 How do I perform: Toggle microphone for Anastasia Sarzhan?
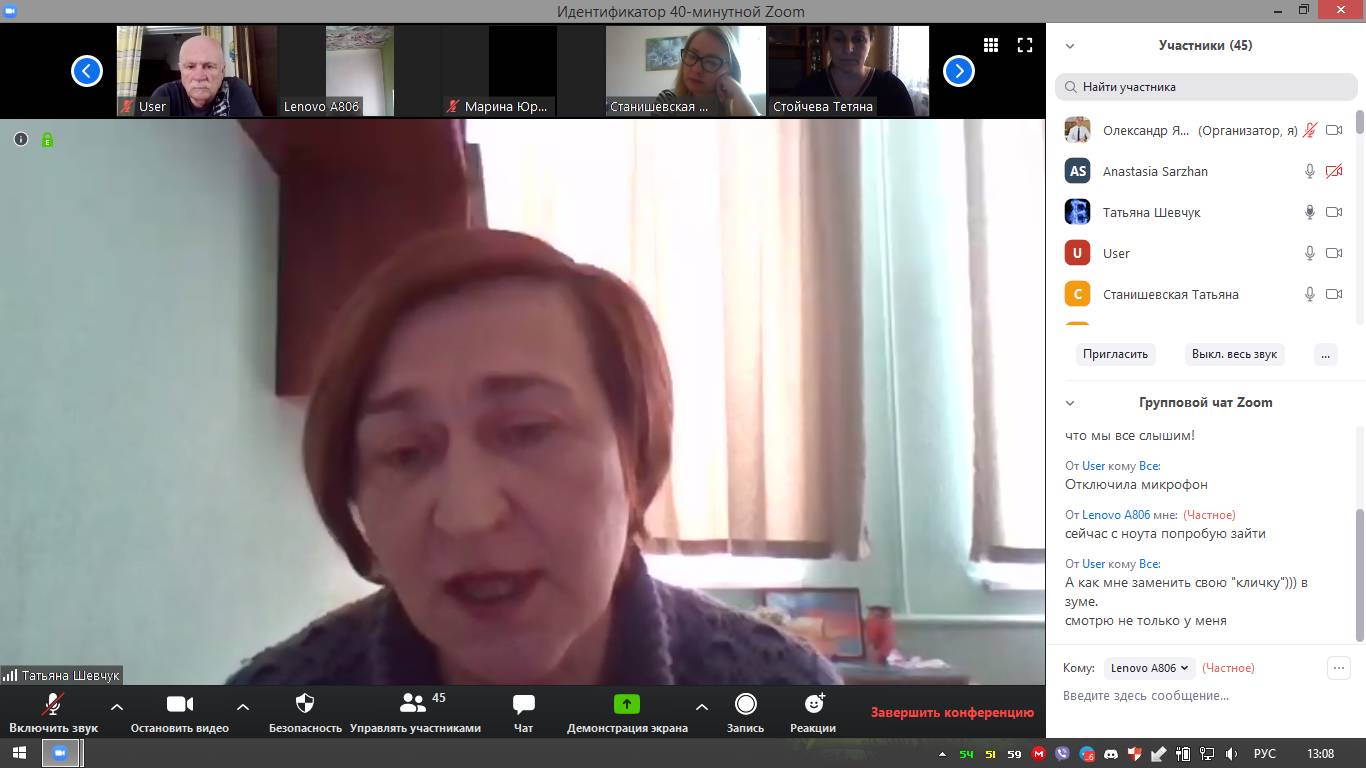coord(1309,172)
